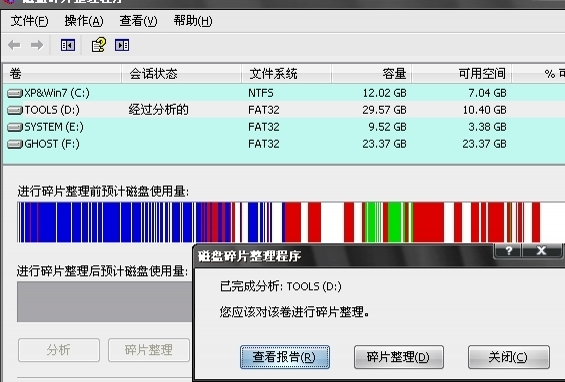565x382 pixels.
Task: Click the pre-defragmentation disk usage bar
Action: tap(291, 222)
